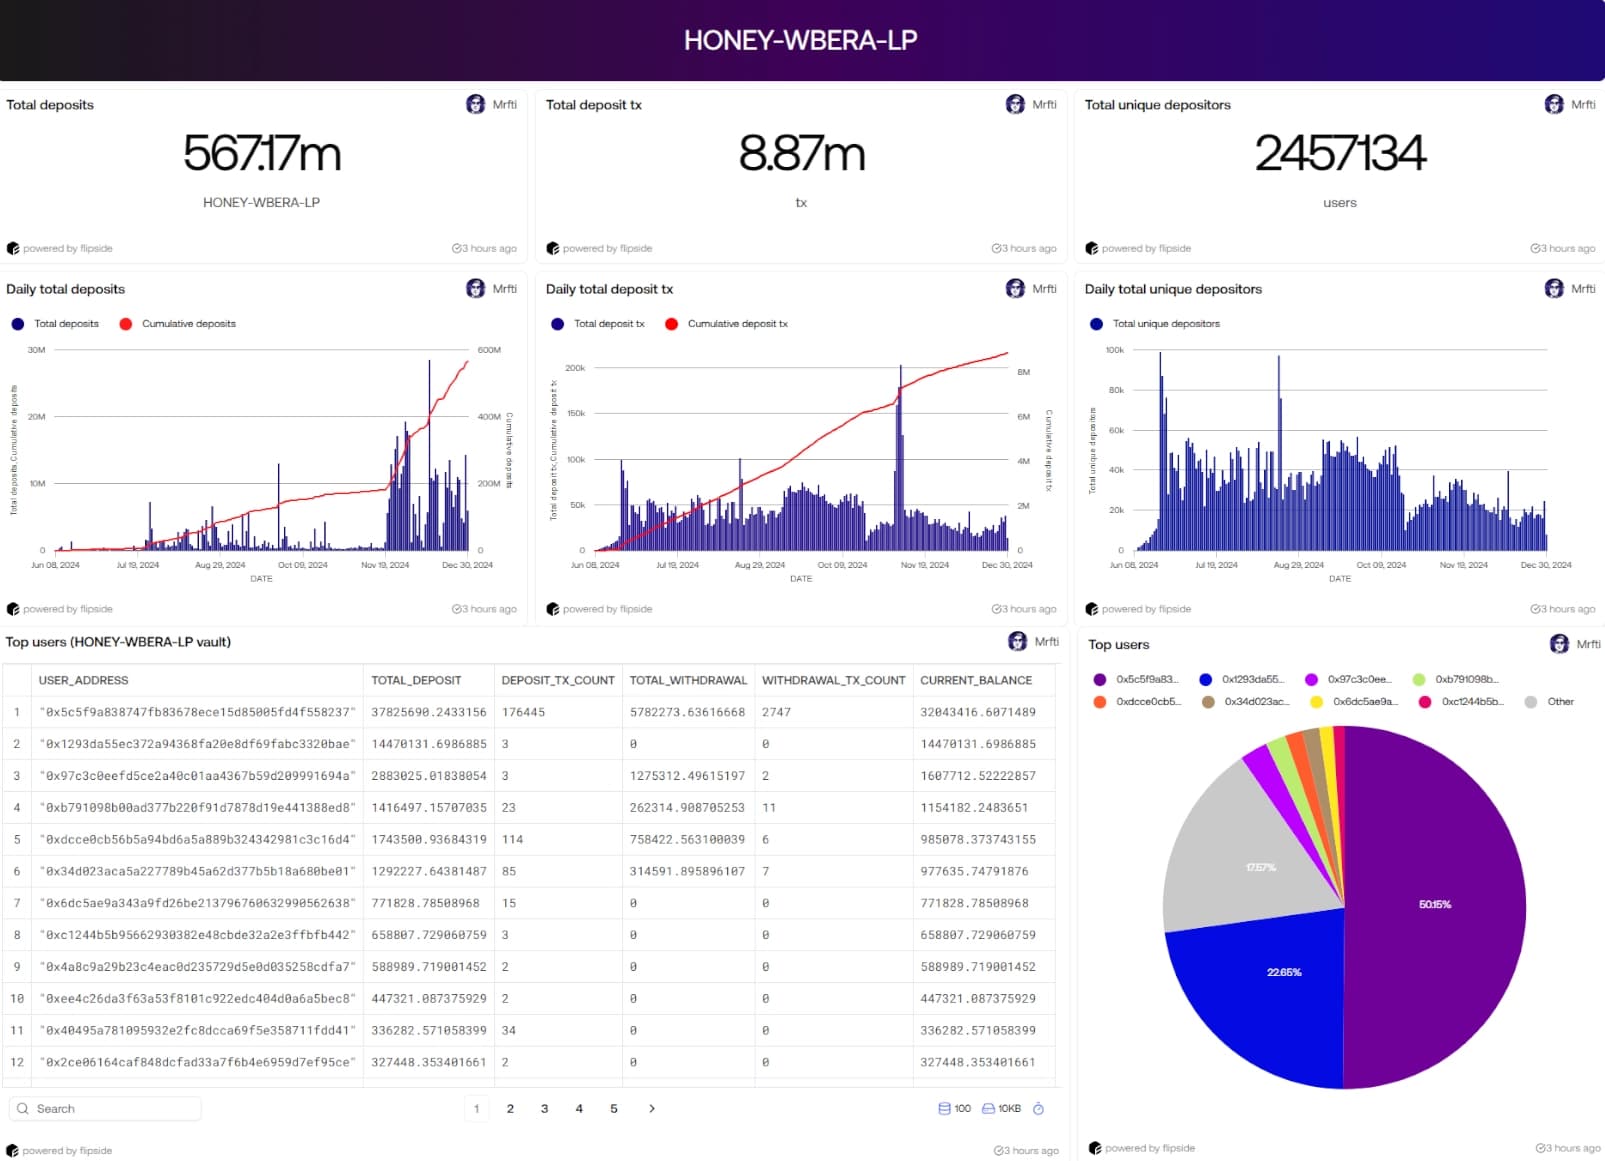
Task: Open Mrfti avatar in Total deposit tx card
Action: 1015,104
